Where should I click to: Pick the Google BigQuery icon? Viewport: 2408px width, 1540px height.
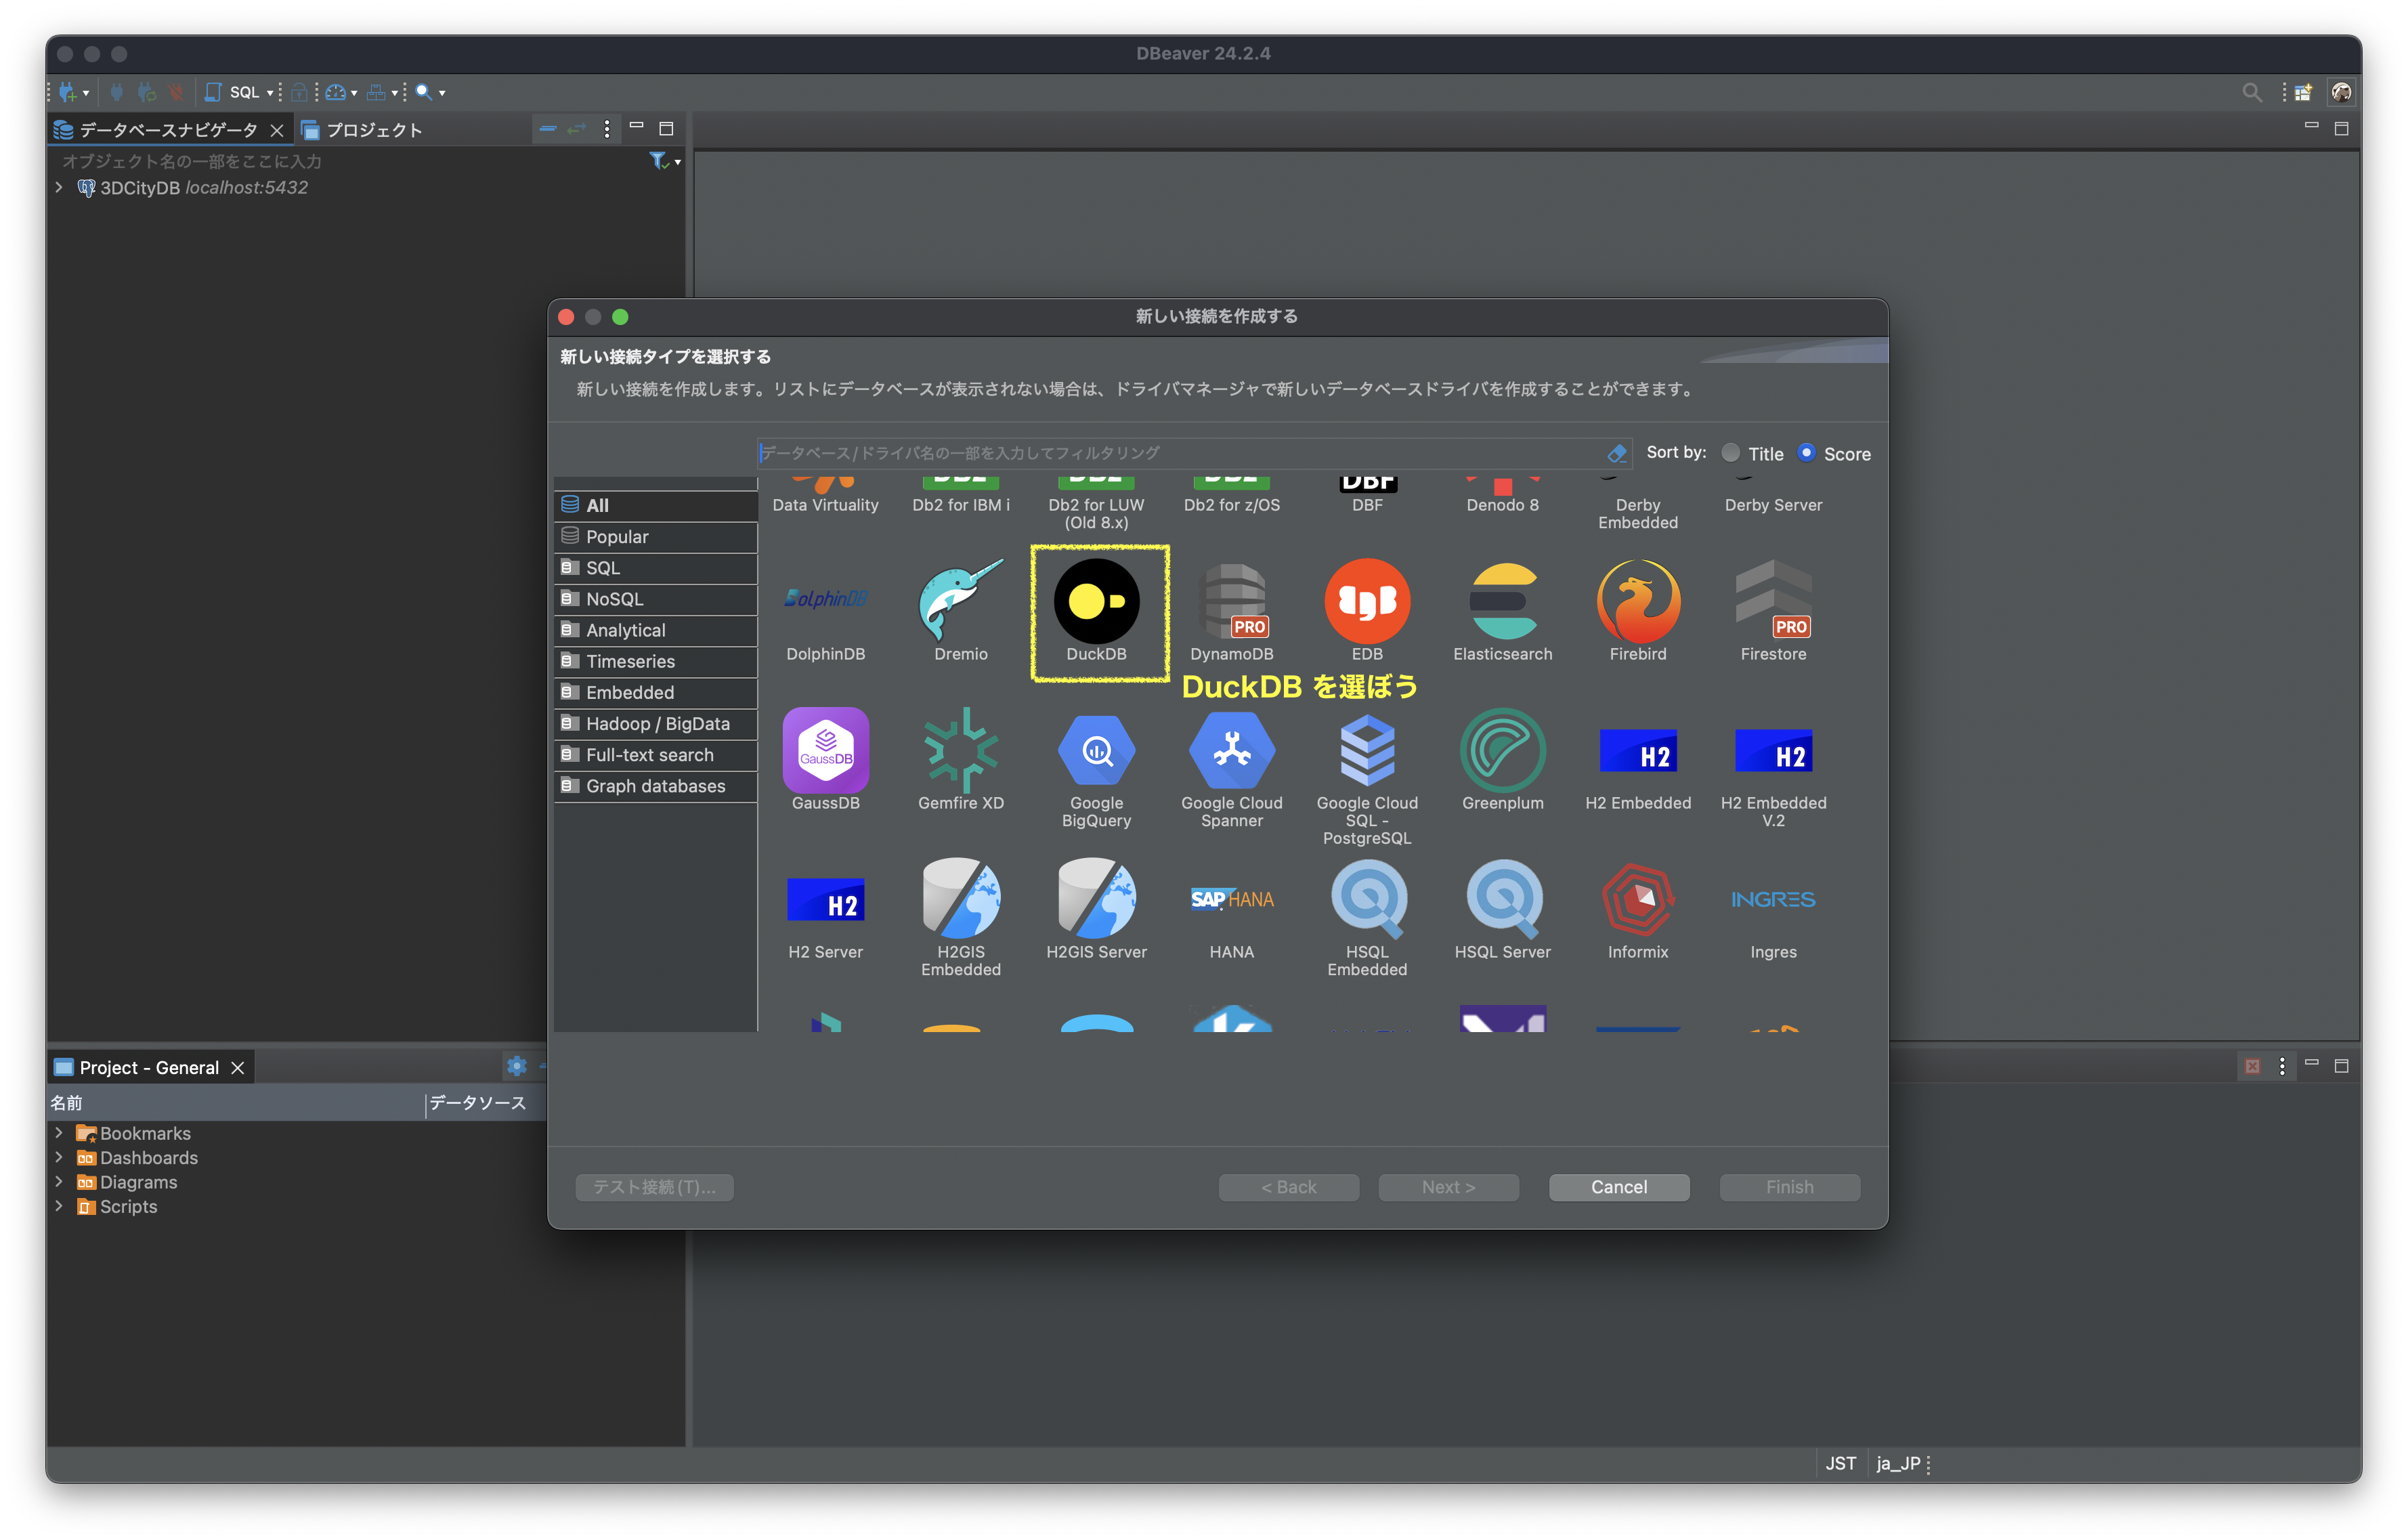tap(1096, 751)
